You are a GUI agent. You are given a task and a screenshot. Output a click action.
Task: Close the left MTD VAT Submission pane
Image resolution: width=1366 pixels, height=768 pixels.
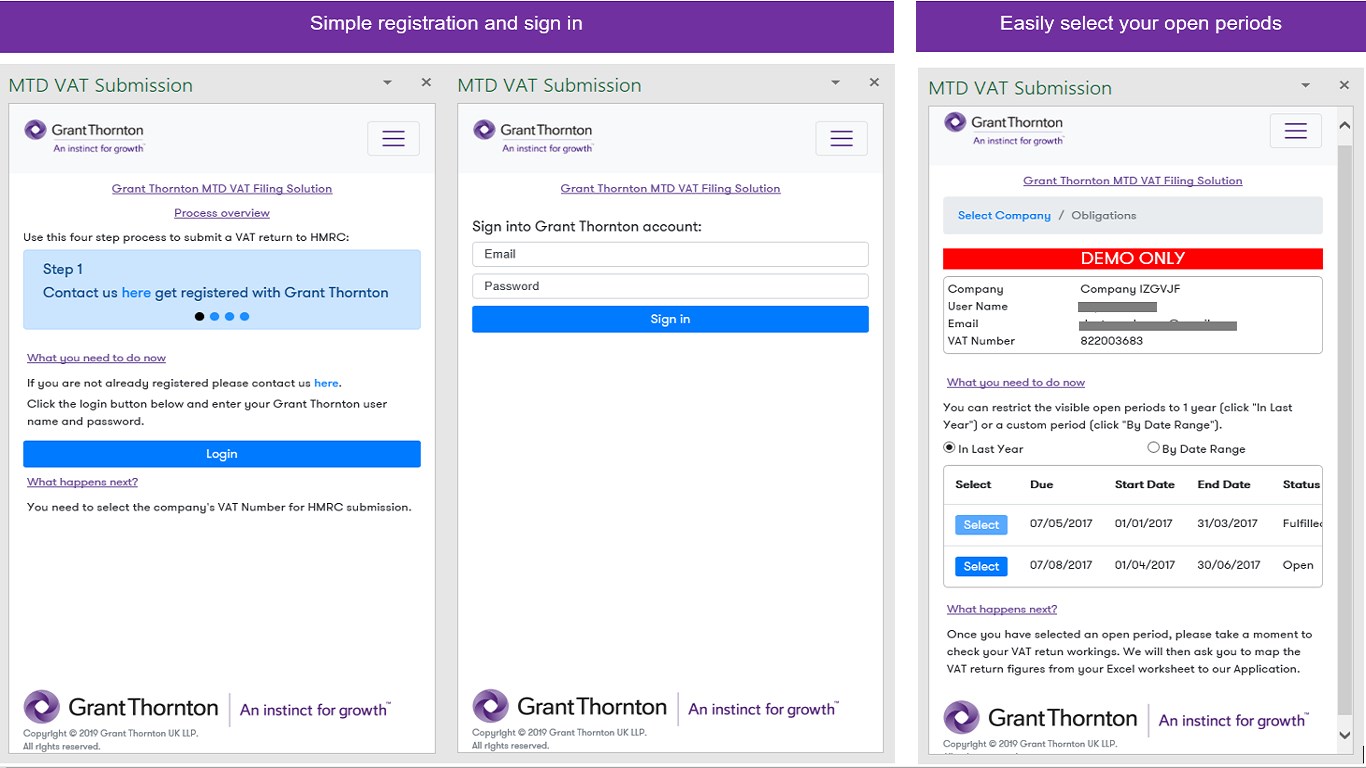click(x=426, y=83)
